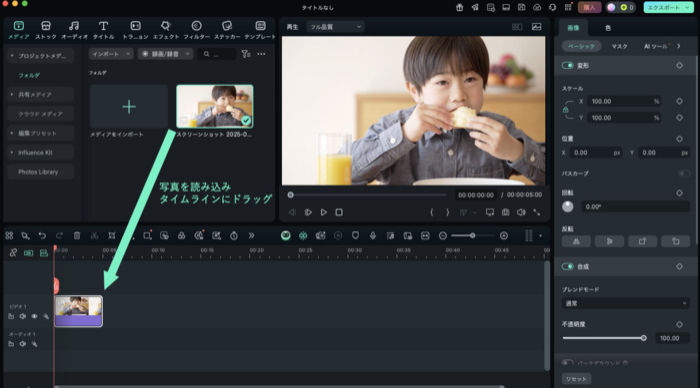
Task: Toggle the scale aspect lock icon
Action: click(566, 110)
